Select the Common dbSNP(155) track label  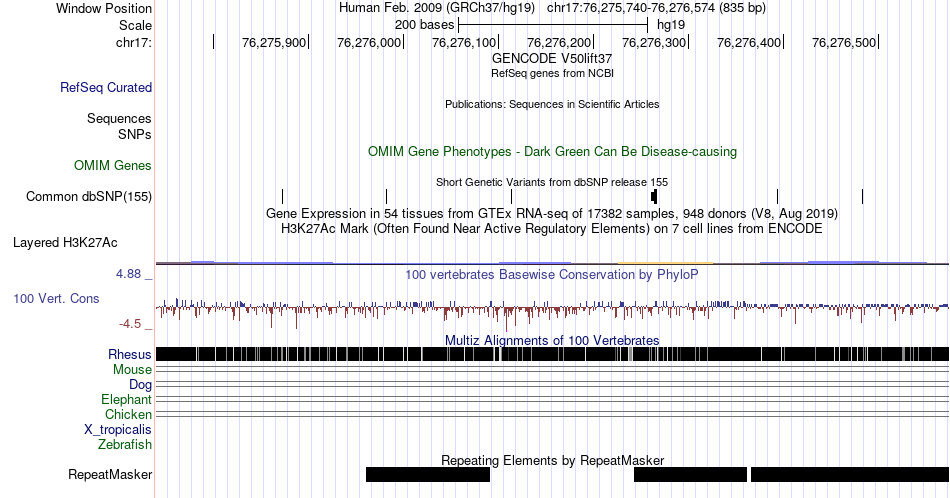(x=89, y=196)
